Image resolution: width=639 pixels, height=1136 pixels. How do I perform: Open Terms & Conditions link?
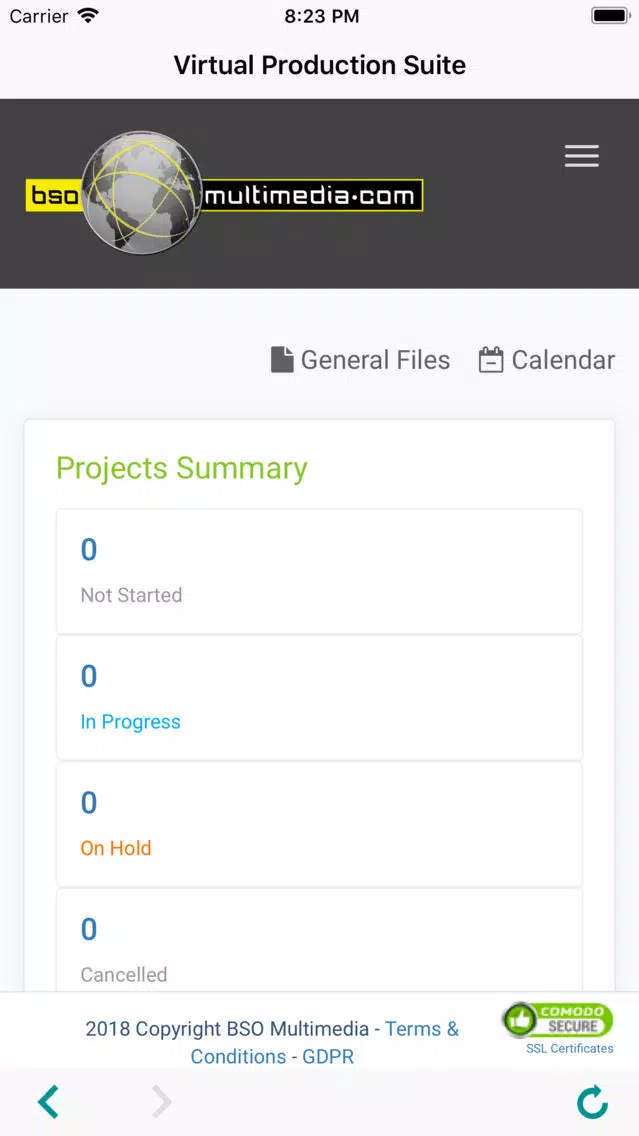click(325, 1043)
